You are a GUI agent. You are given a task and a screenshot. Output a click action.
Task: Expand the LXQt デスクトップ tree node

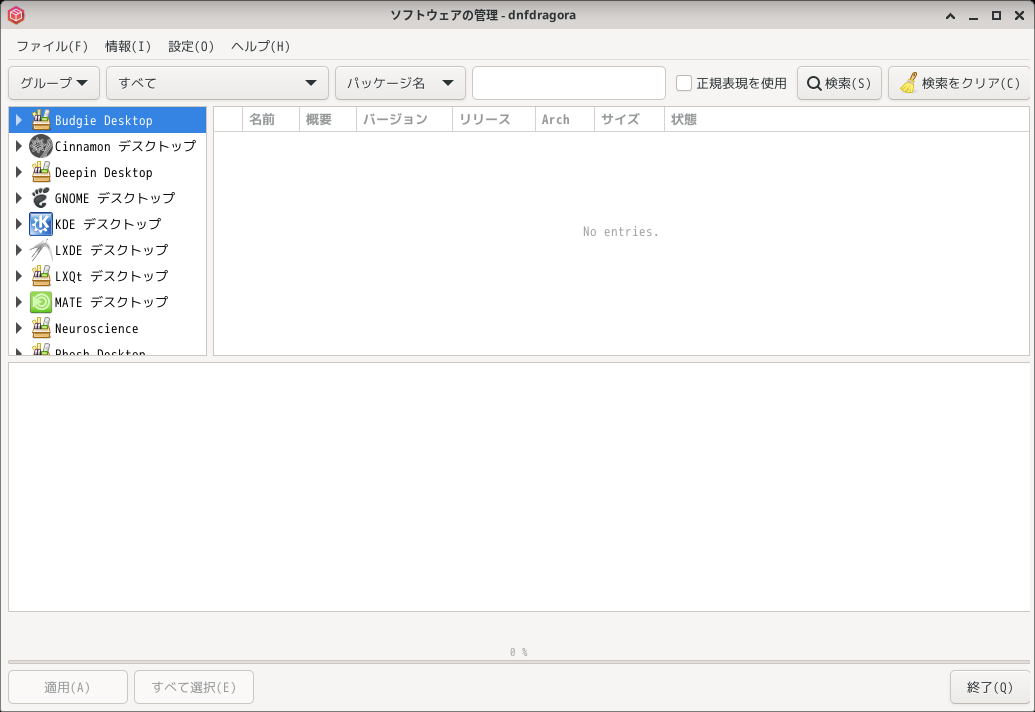(19, 276)
